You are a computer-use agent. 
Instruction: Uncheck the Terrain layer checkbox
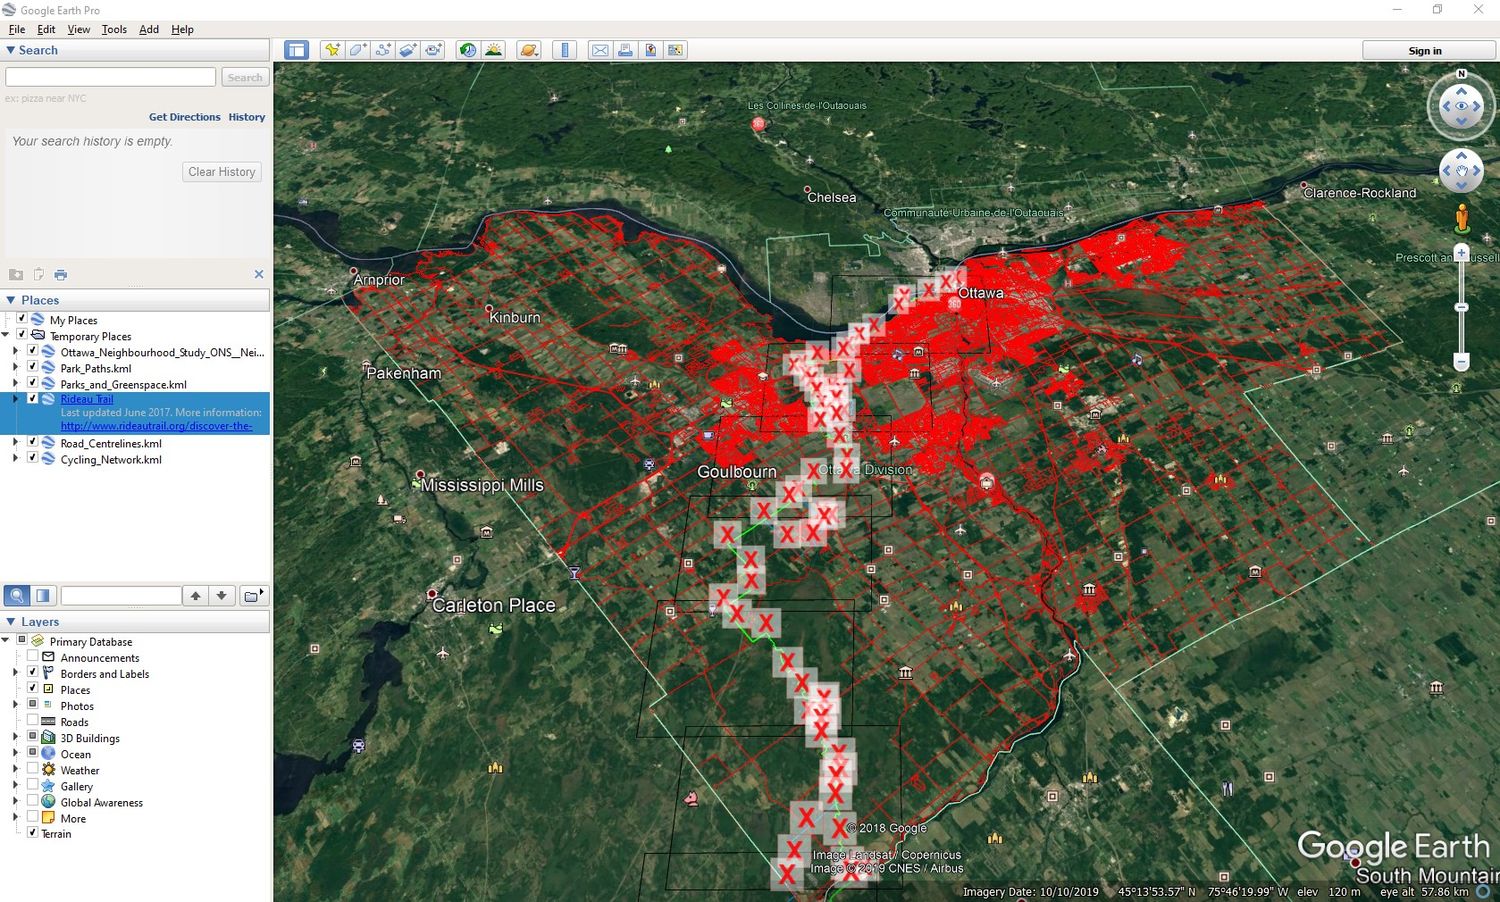pos(33,833)
